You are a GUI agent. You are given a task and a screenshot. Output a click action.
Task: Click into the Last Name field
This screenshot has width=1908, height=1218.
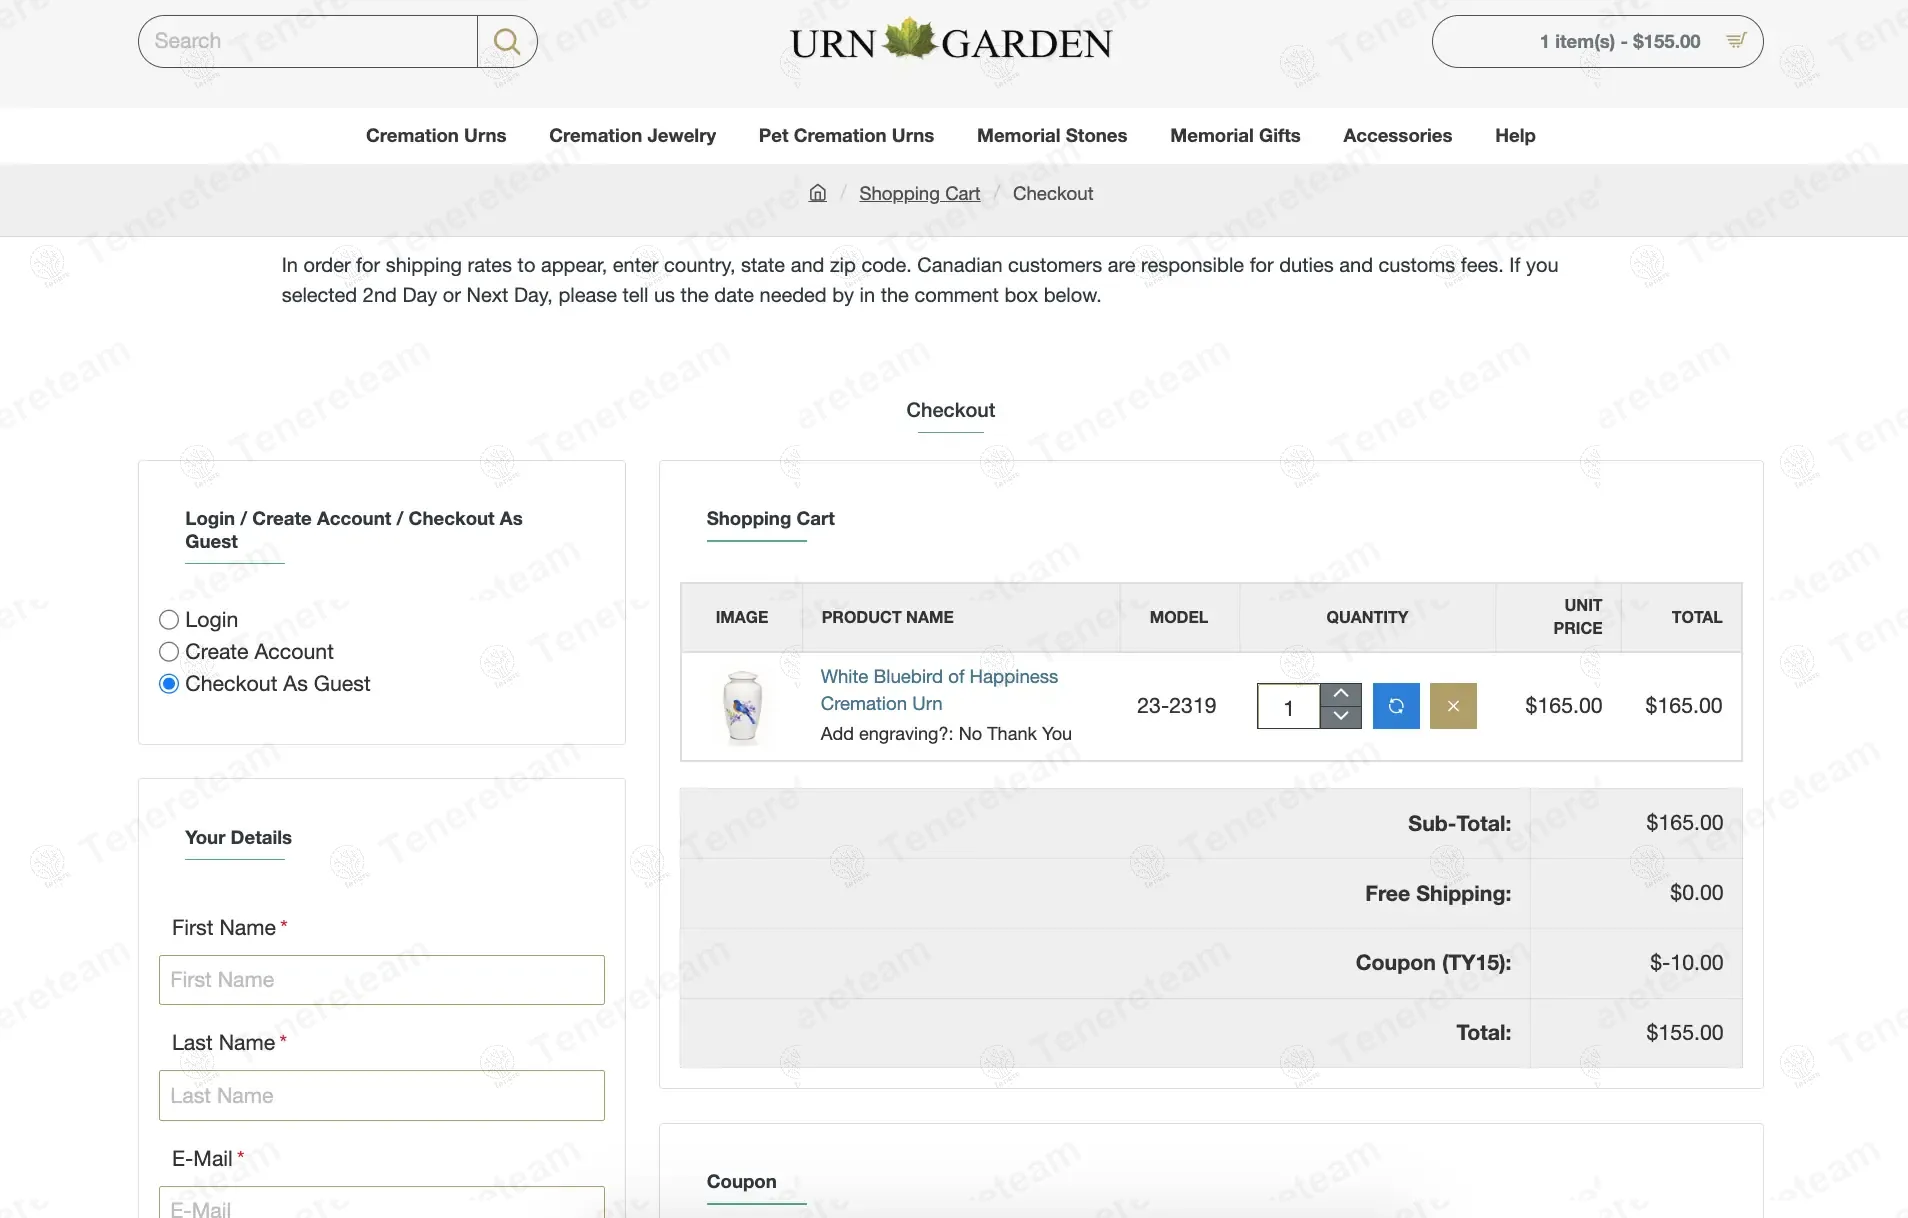point(382,1096)
